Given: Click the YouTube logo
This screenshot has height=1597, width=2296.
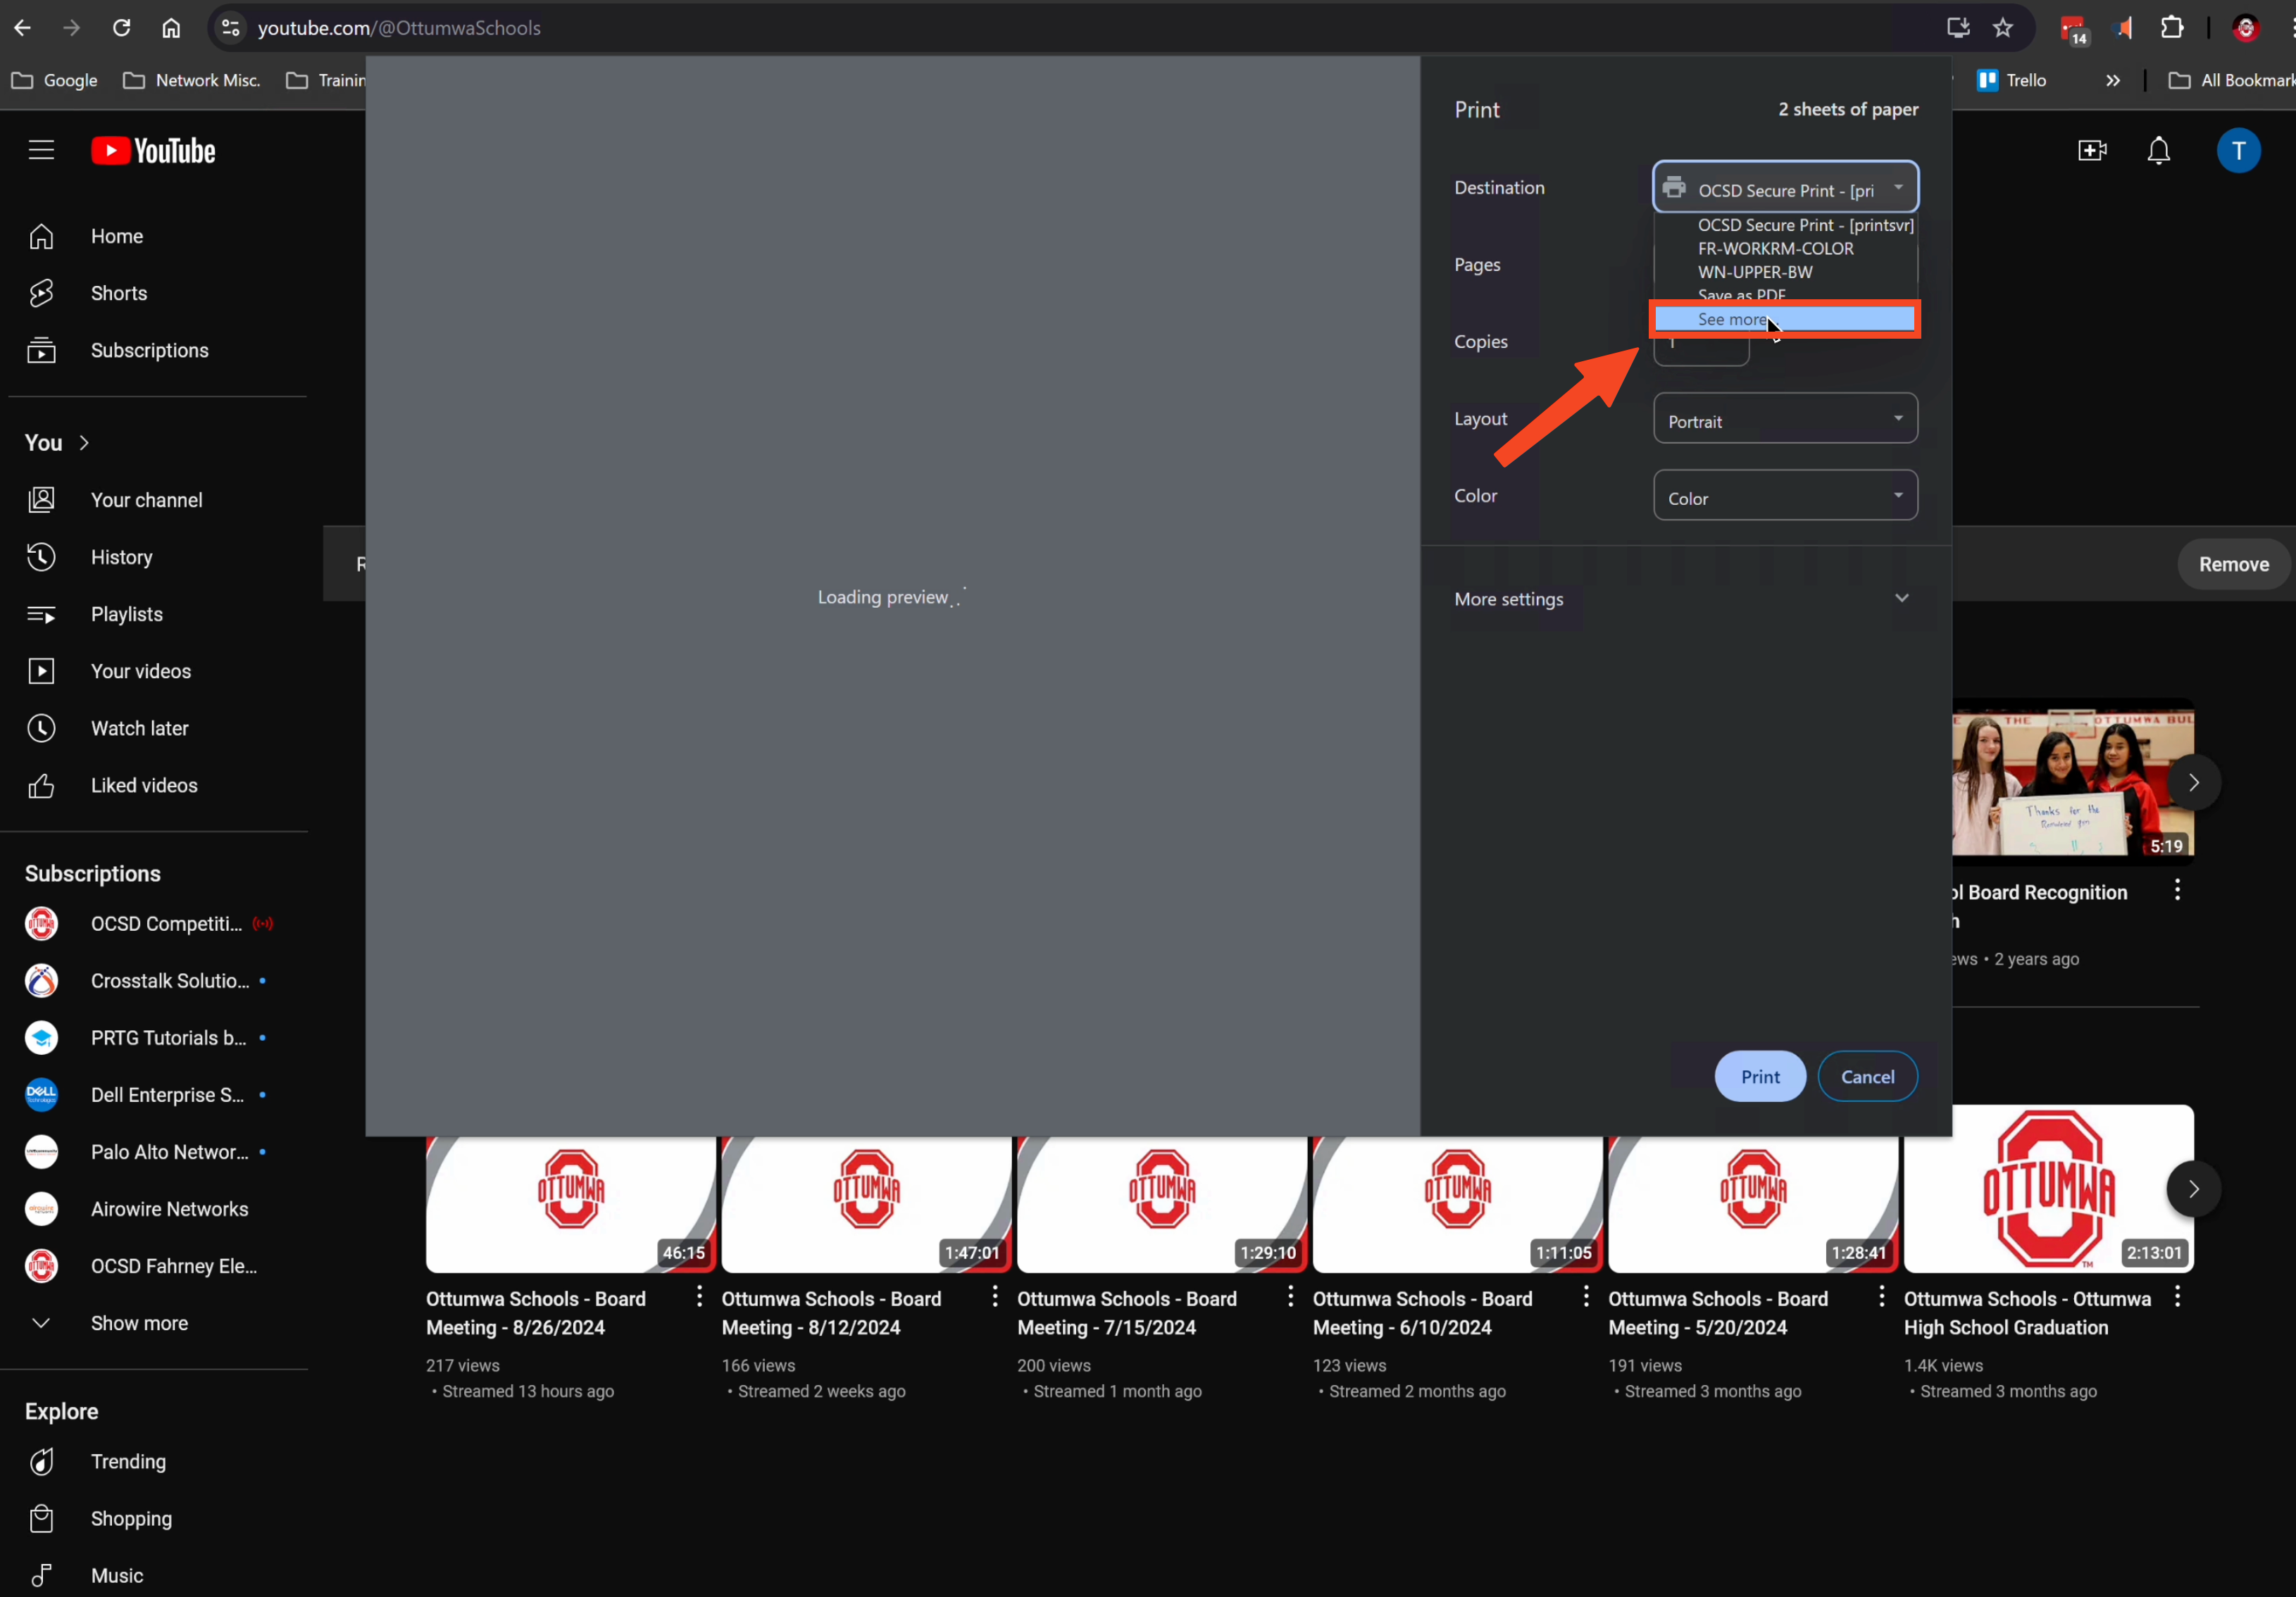Looking at the screenshot, I should coord(153,151).
